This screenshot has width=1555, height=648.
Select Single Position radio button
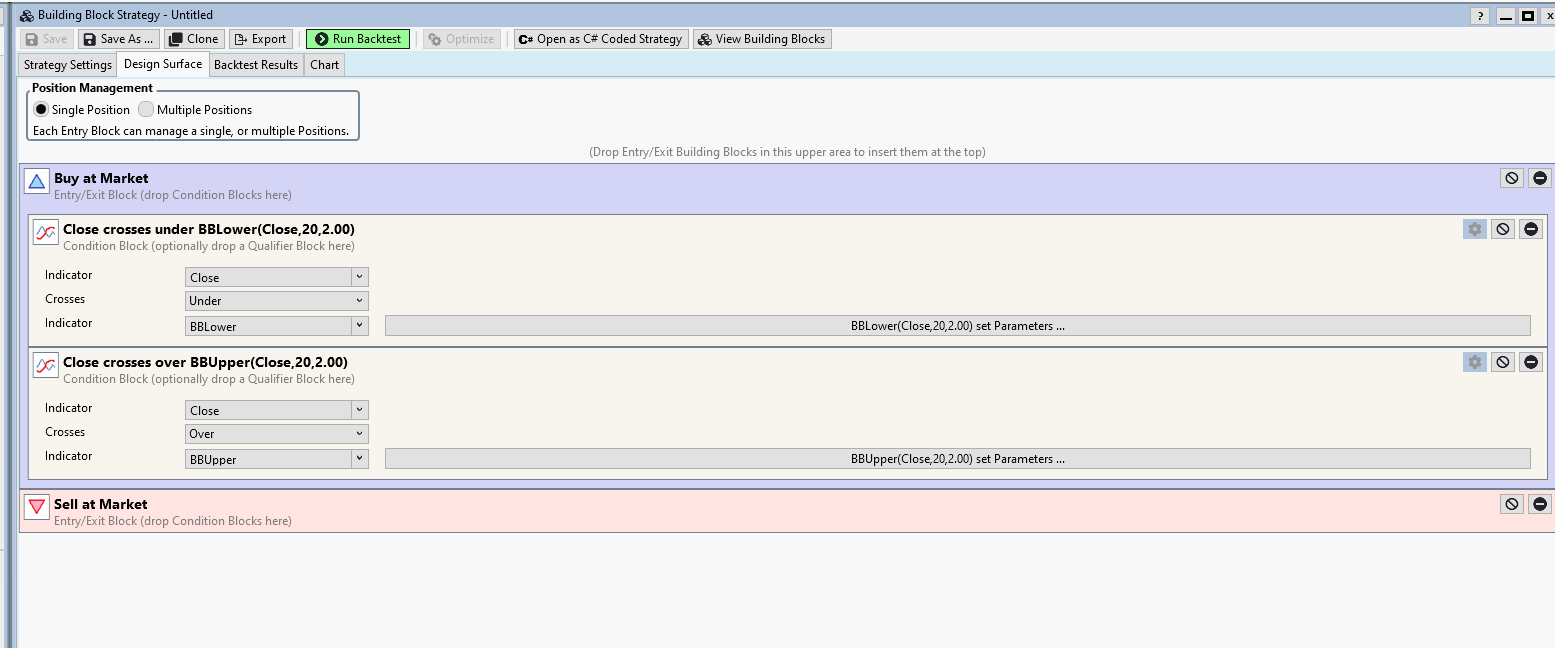(x=41, y=110)
